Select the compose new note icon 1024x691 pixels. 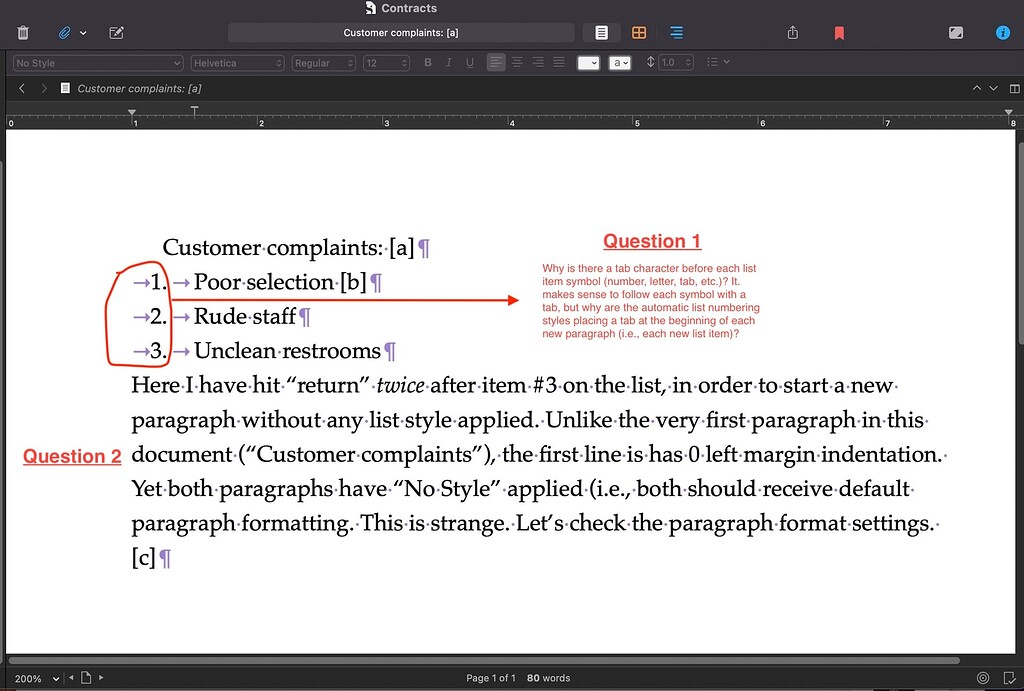coord(115,33)
